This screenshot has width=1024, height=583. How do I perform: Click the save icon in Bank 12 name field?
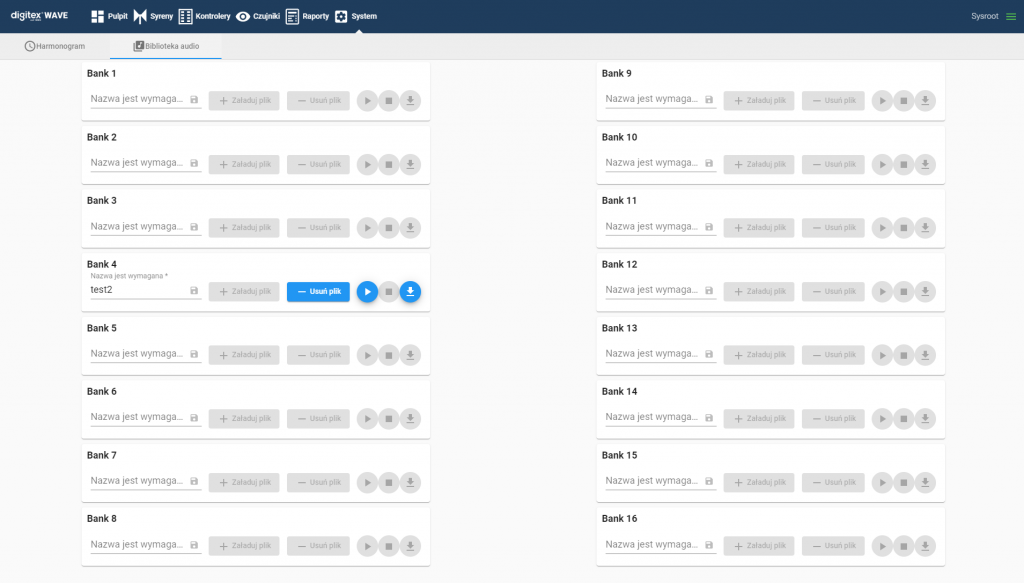(x=709, y=291)
